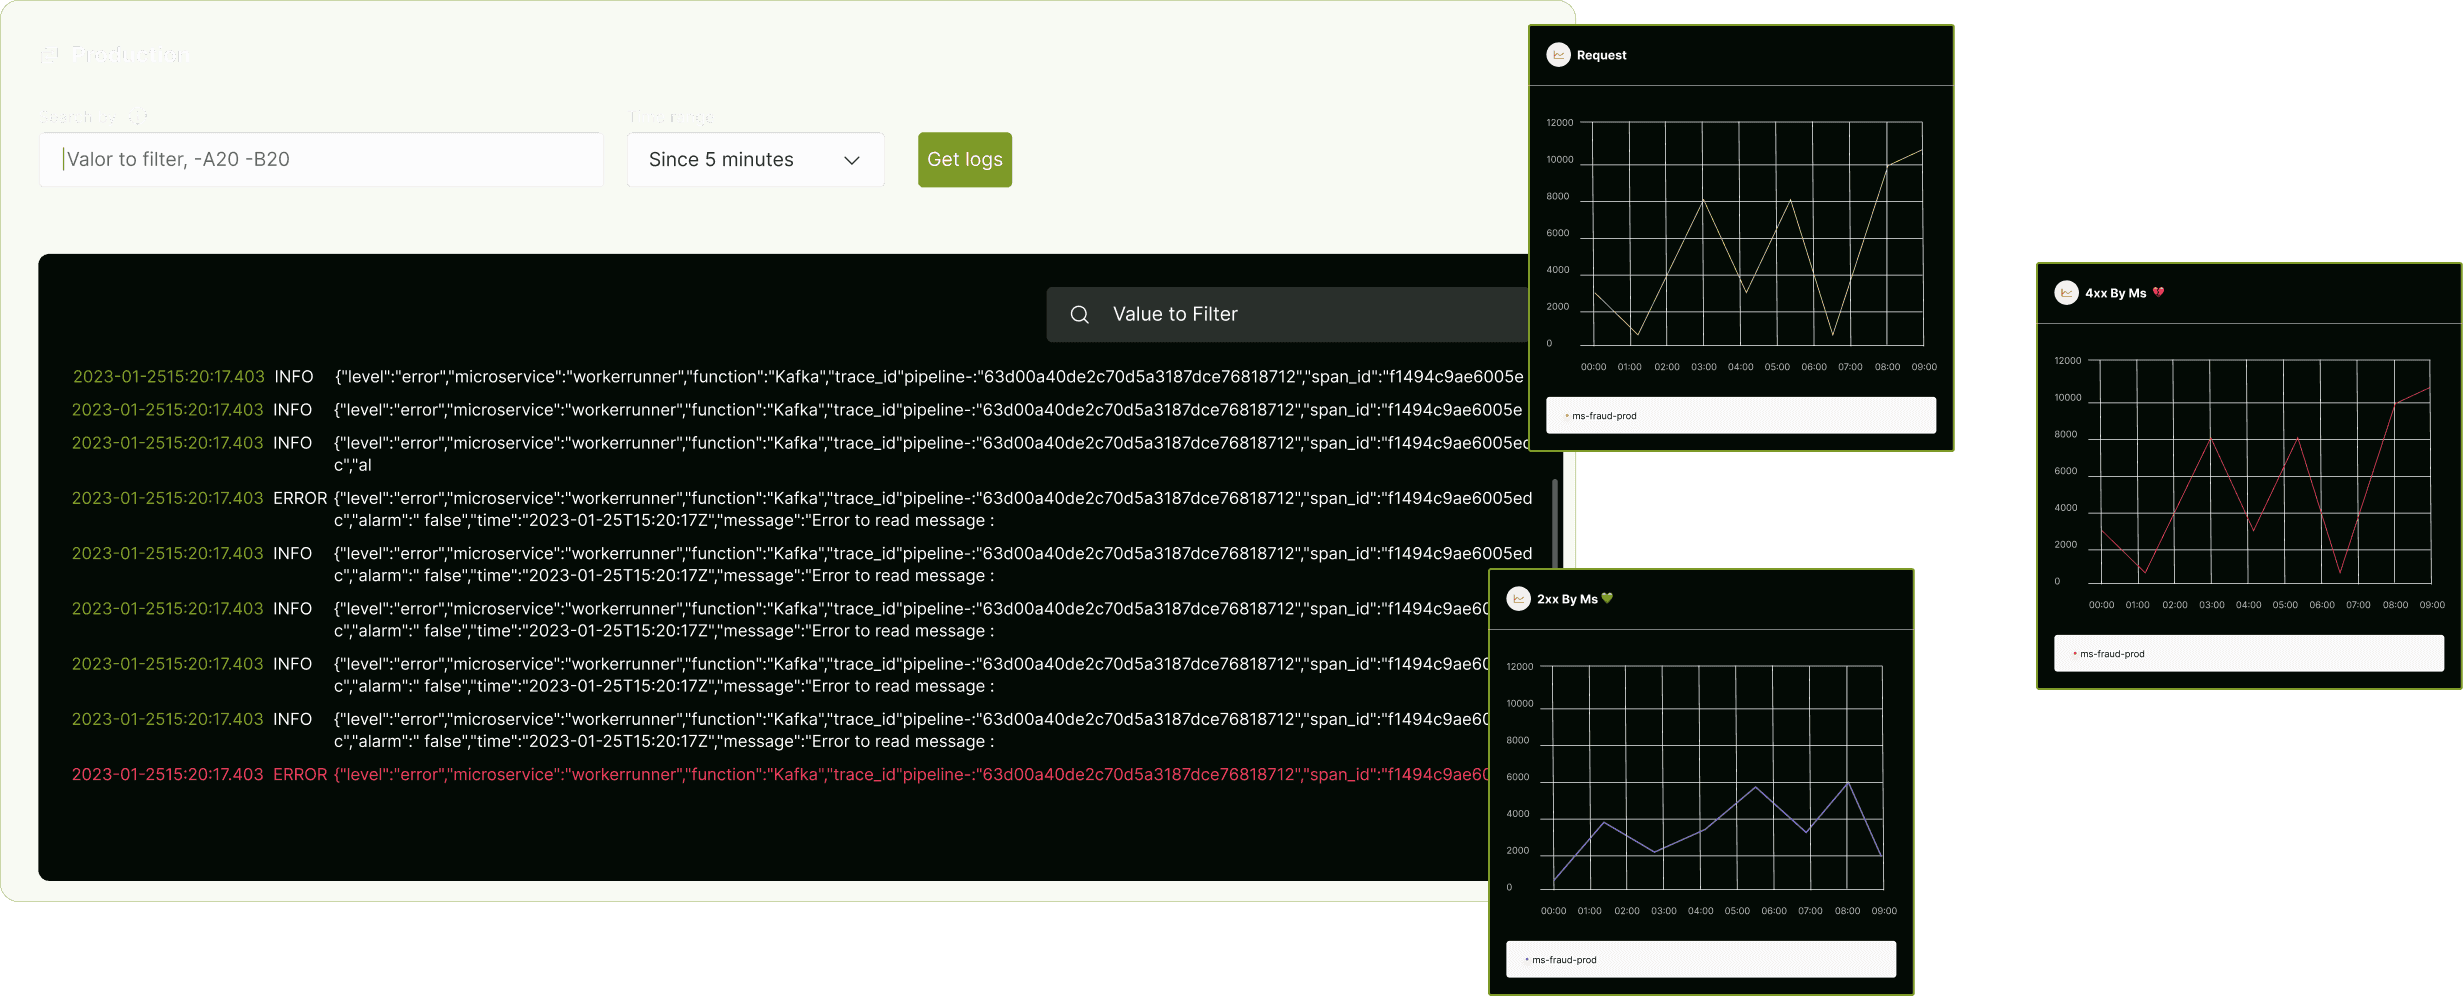The image size is (2463, 996).
Task: Click the broken heart beside 4xx By Ms title
Action: pos(2157,292)
